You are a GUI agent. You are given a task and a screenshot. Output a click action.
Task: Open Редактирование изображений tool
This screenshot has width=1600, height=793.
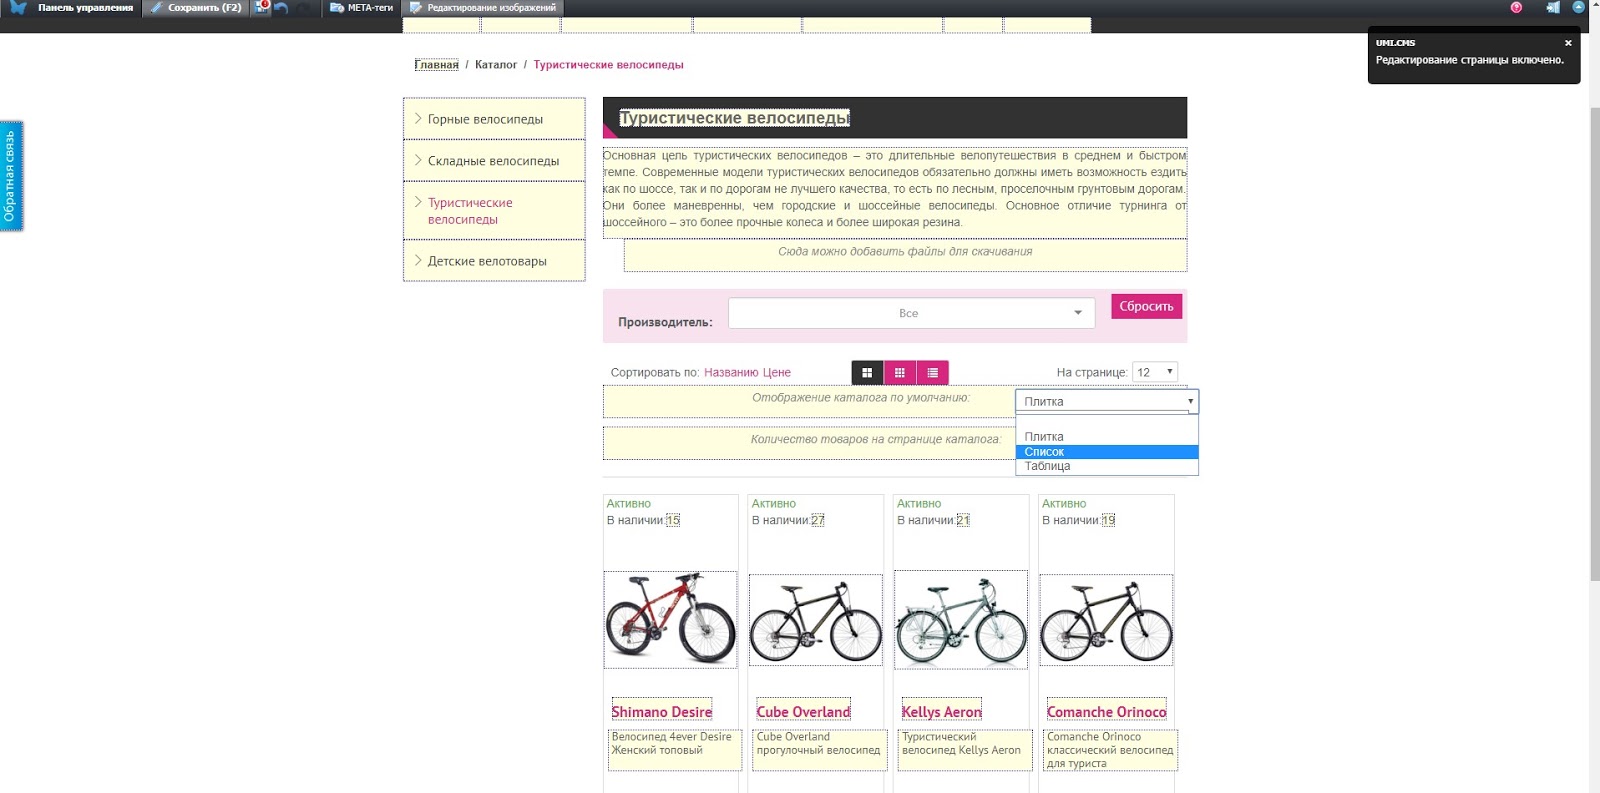point(483,7)
